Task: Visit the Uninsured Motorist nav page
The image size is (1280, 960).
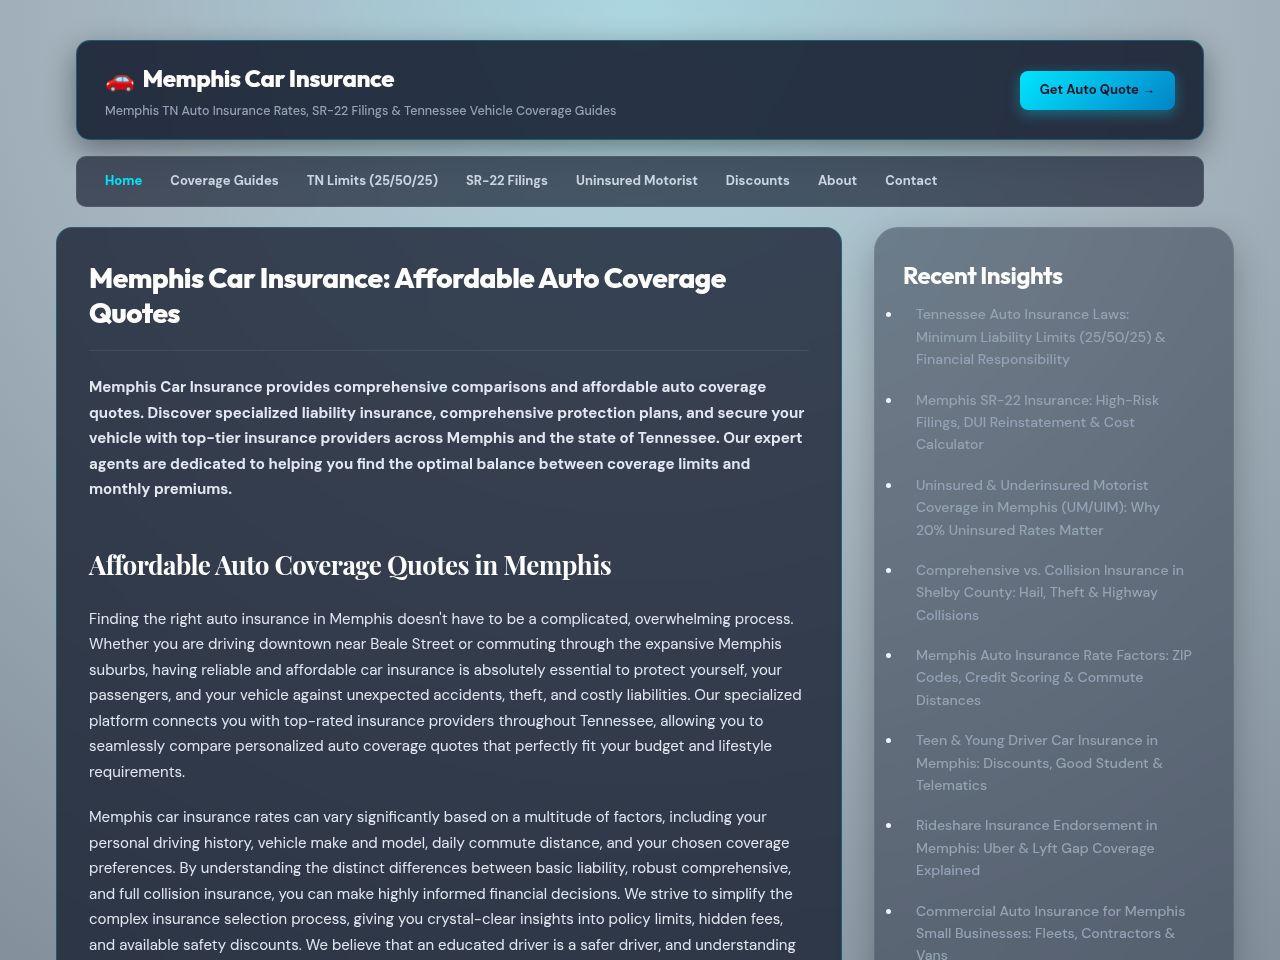Action: click(x=637, y=181)
